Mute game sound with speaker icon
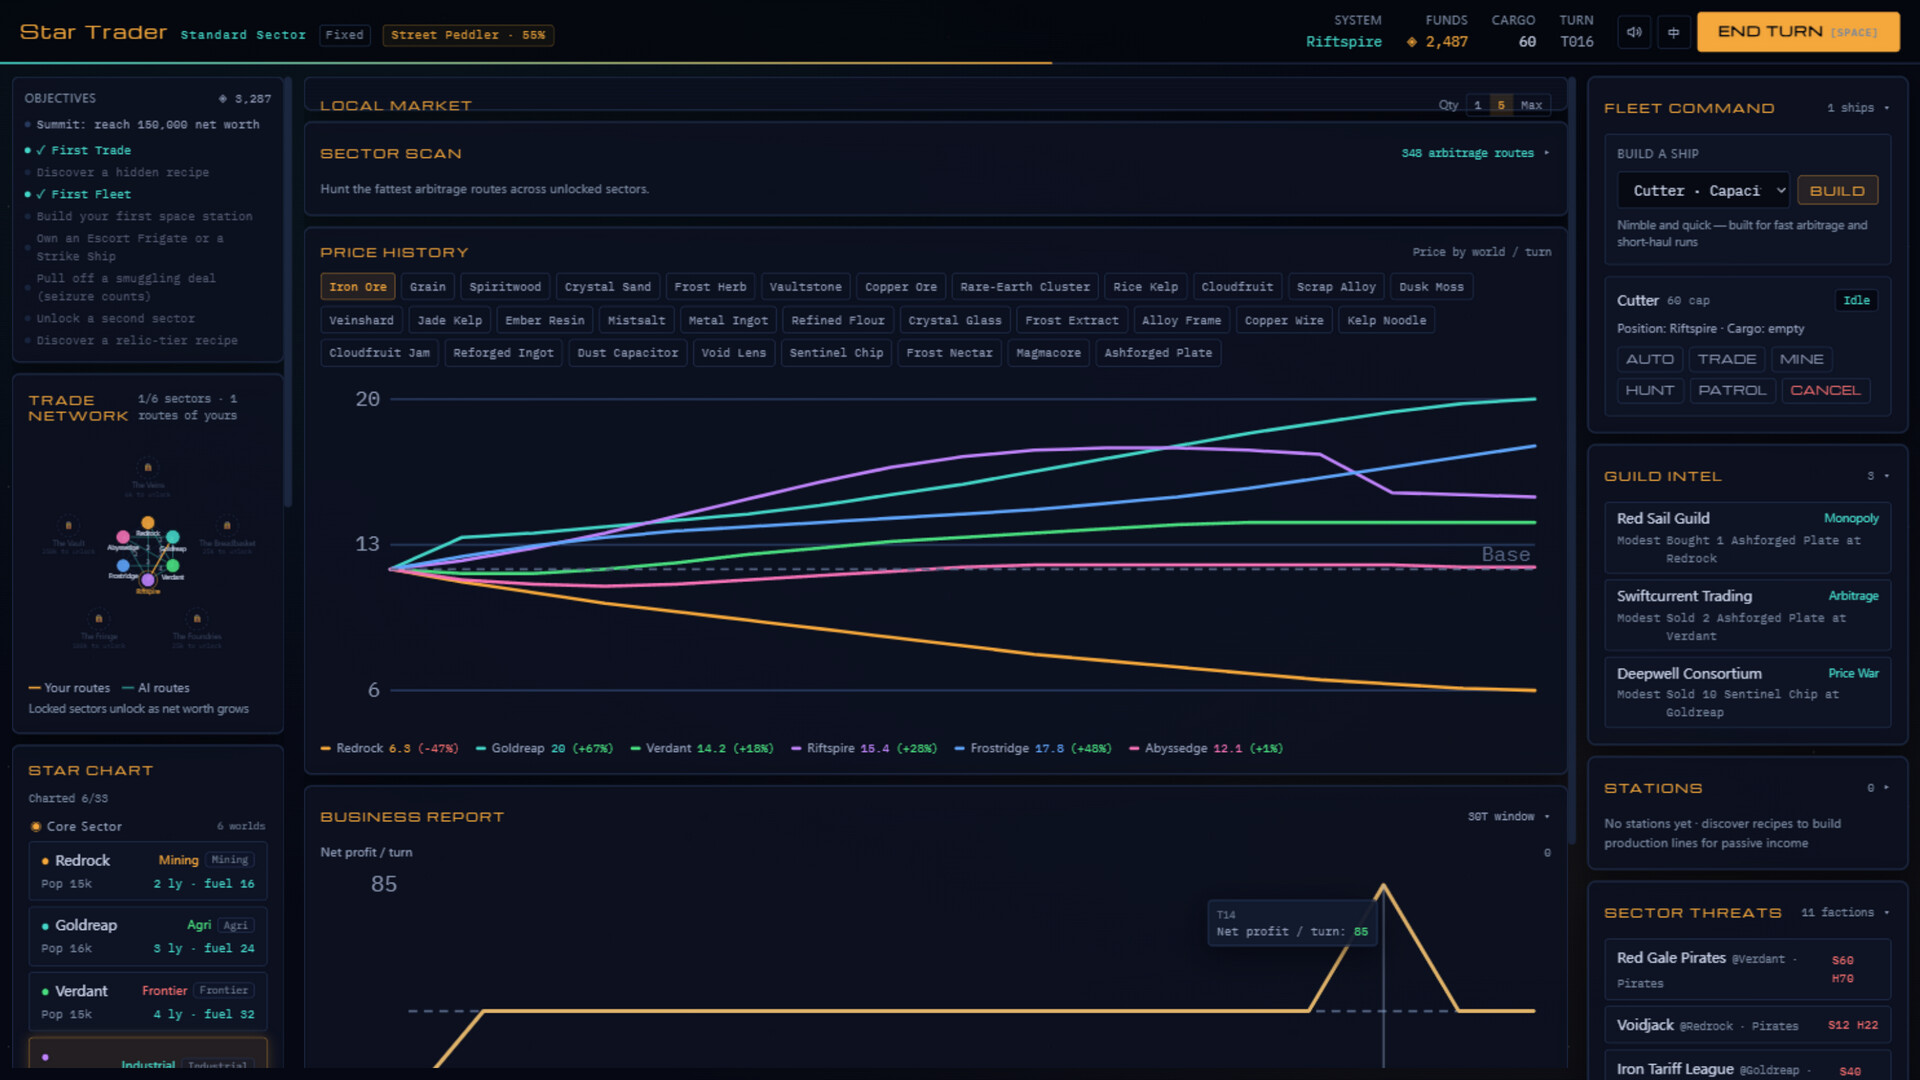1920x1080 pixels. 1634,32
